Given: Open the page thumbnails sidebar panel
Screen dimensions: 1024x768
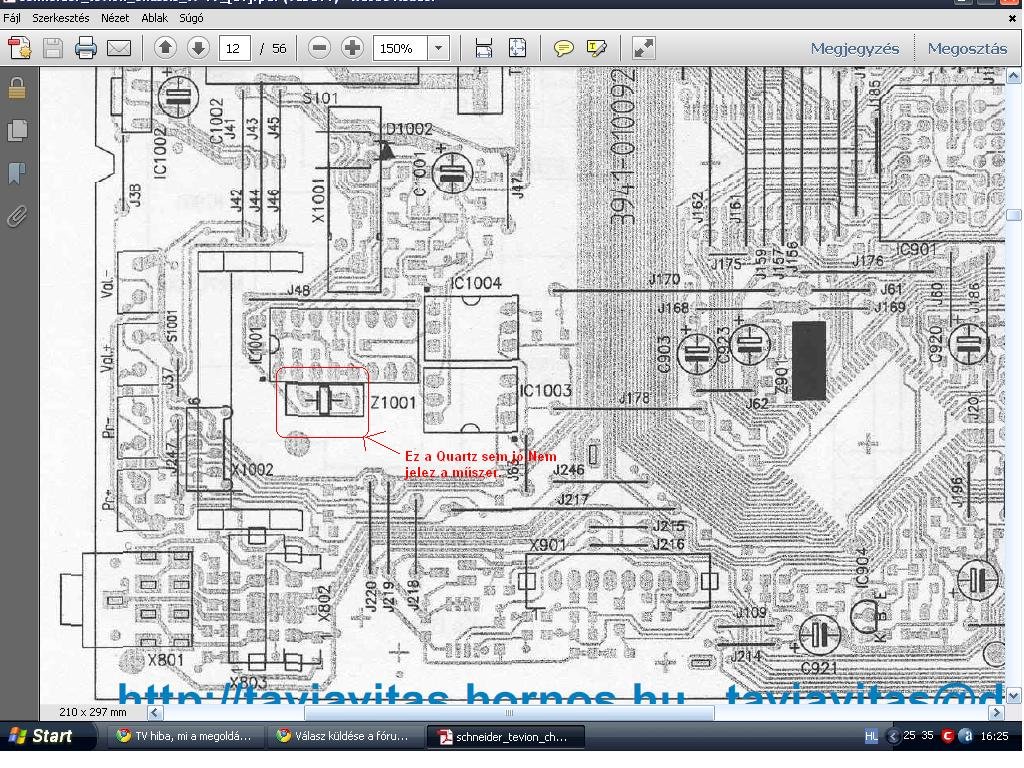Looking at the screenshot, I should (x=18, y=130).
